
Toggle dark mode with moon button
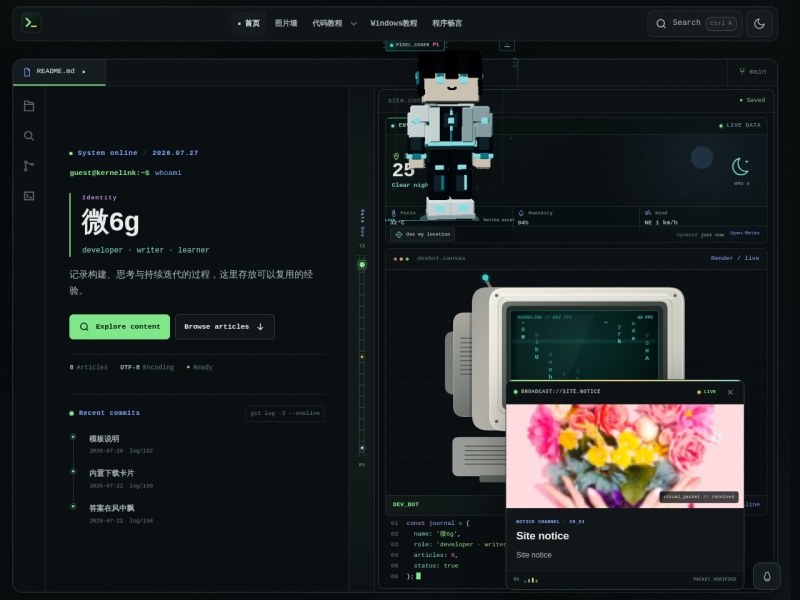point(759,23)
